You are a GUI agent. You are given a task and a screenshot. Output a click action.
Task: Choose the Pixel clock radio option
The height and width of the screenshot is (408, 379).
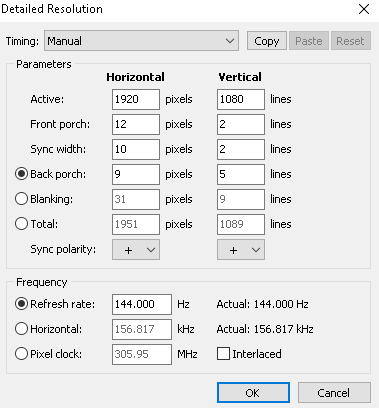pyautogui.click(x=21, y=354)
